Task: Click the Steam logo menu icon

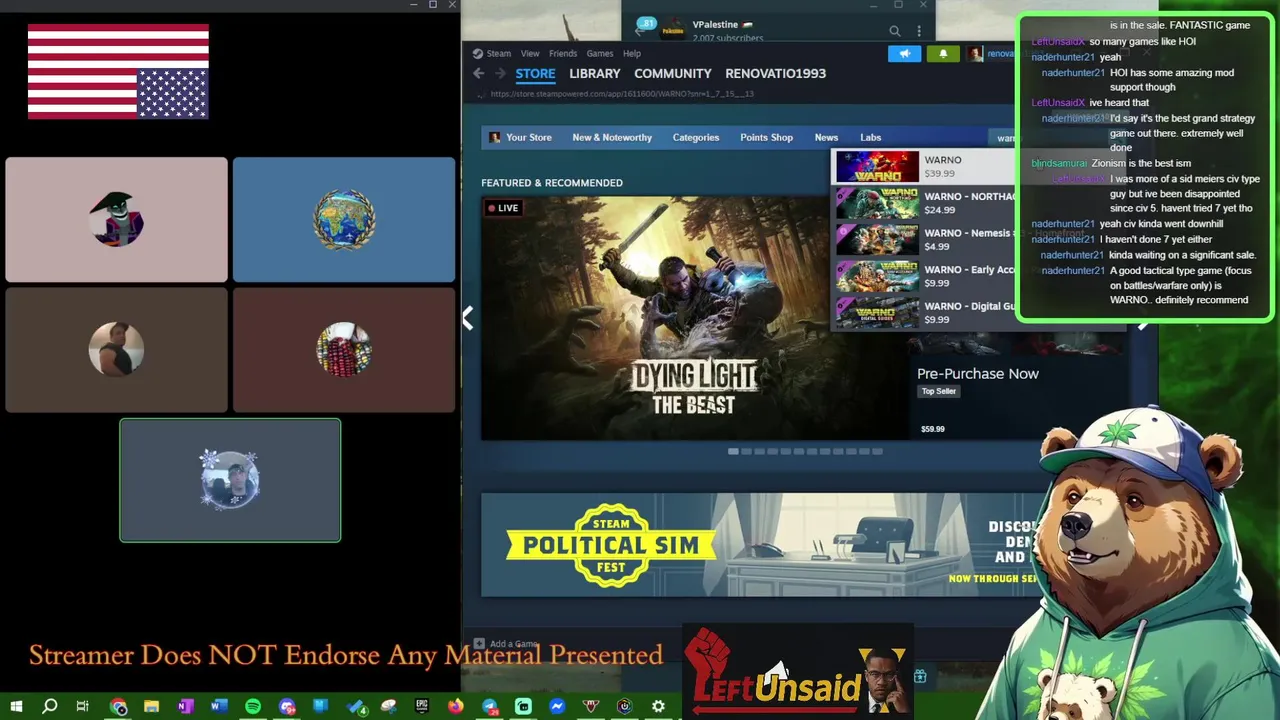Action: tap(478, 54)
